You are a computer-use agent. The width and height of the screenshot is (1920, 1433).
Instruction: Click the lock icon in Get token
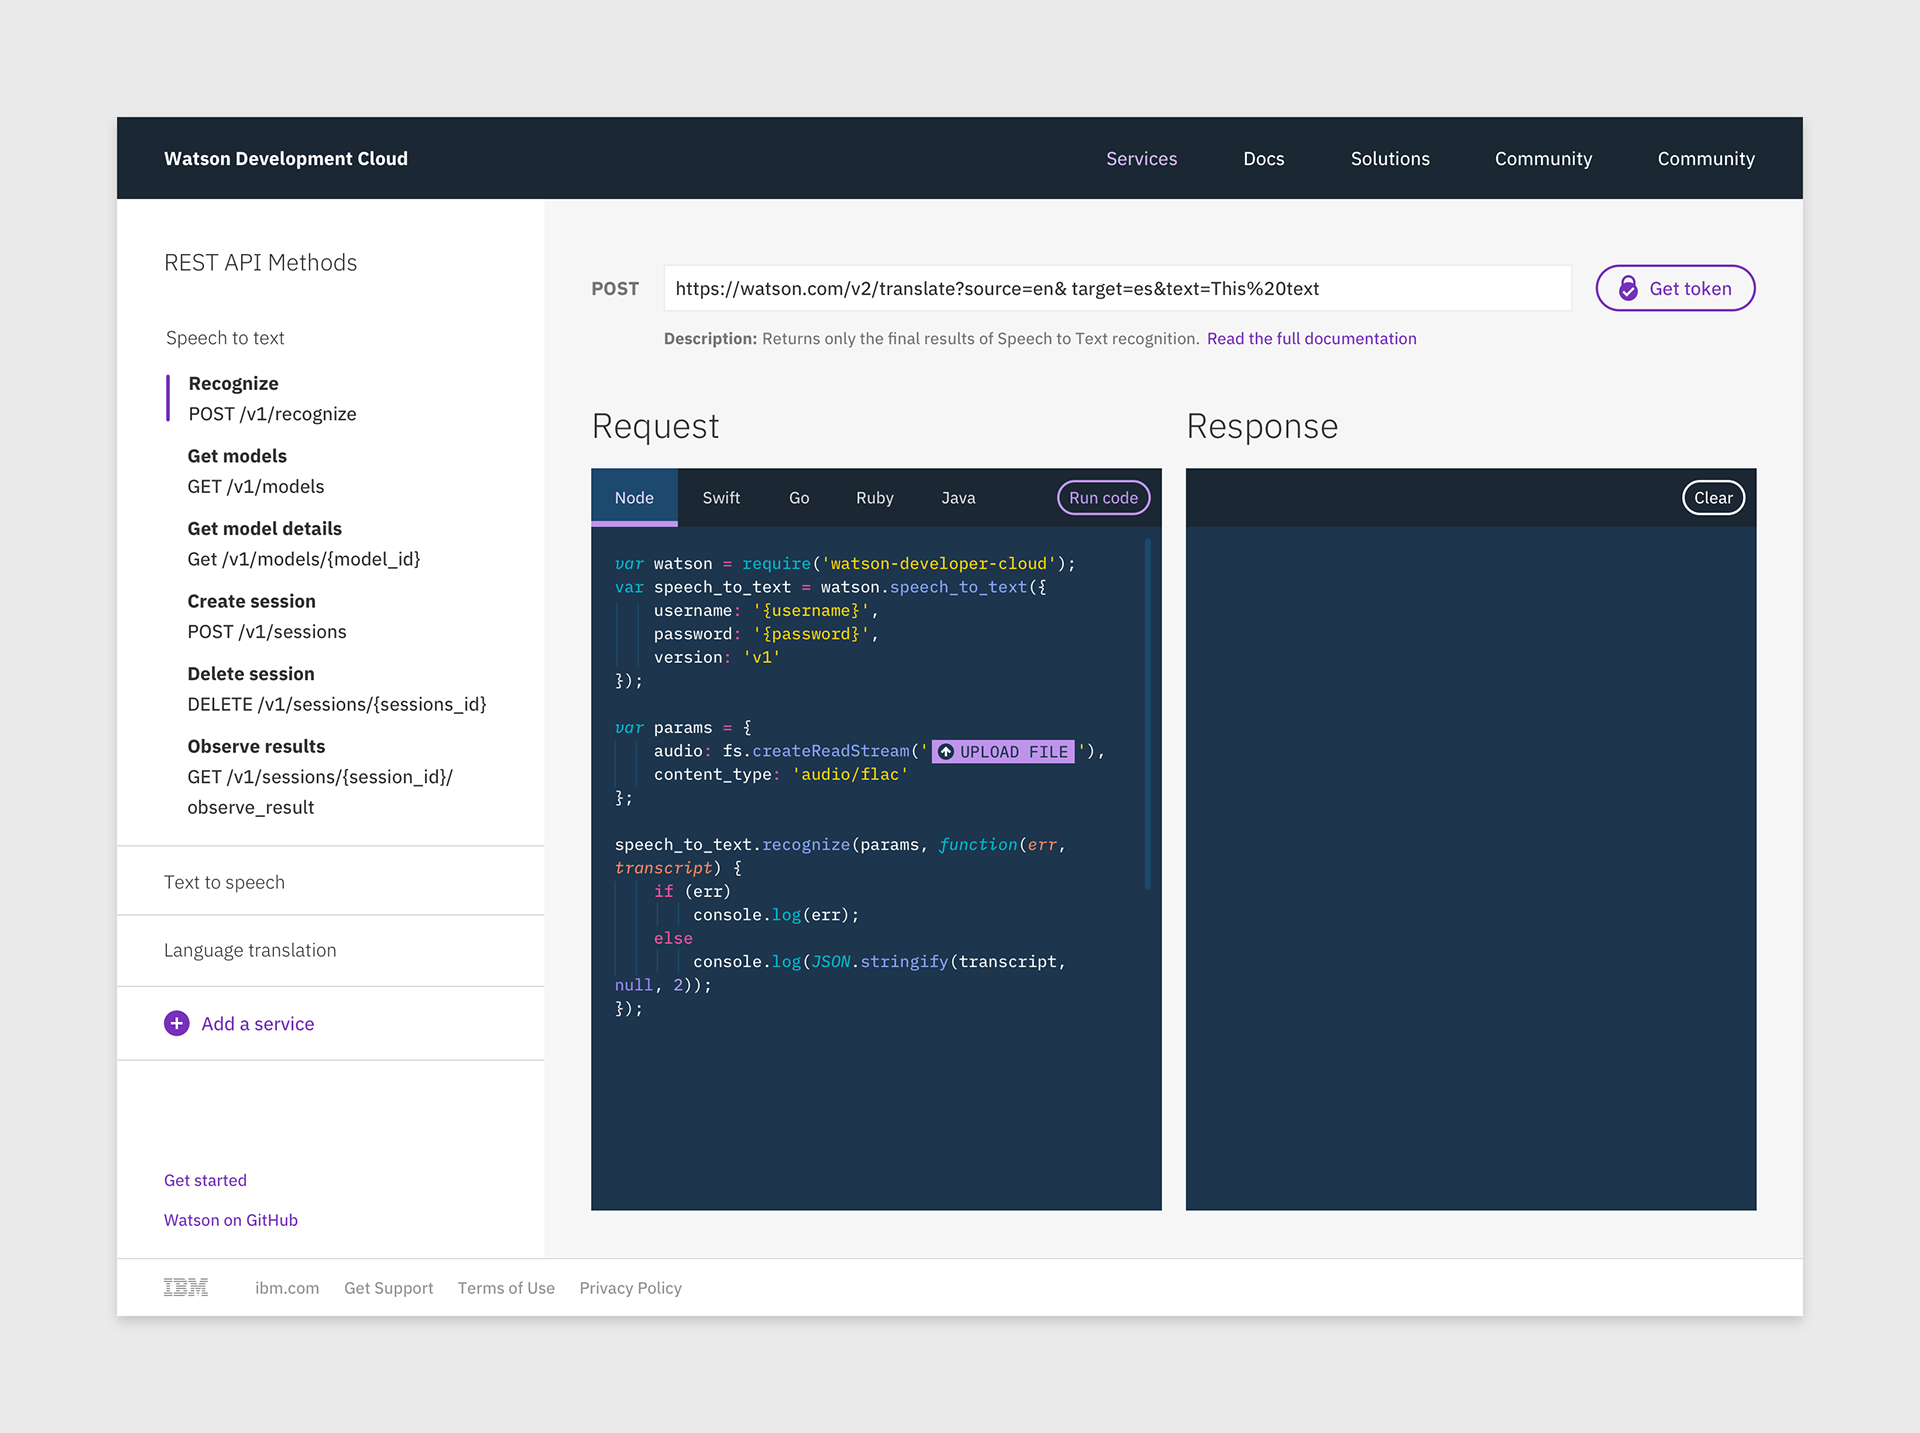(x=1628, y=288)
